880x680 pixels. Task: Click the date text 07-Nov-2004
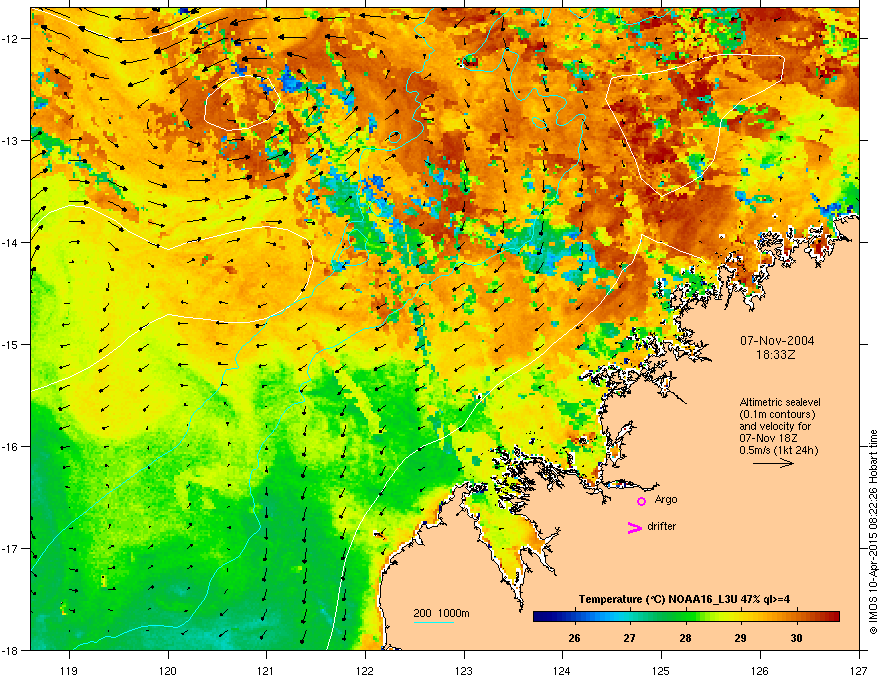pyautogui.click(x=777, y=341)
